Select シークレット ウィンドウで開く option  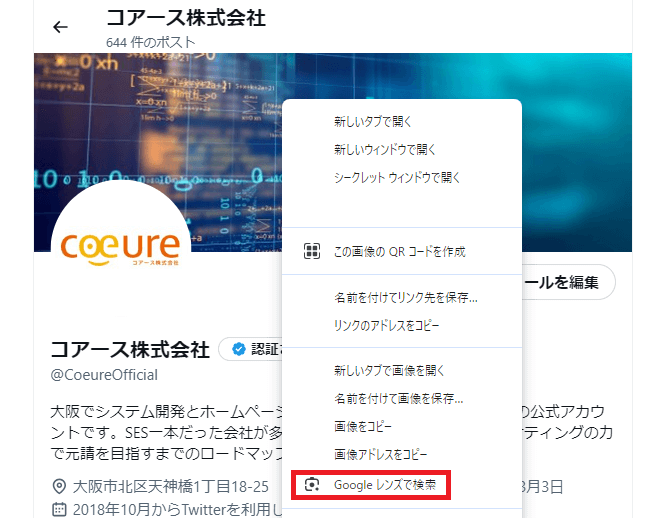point(396,178)
